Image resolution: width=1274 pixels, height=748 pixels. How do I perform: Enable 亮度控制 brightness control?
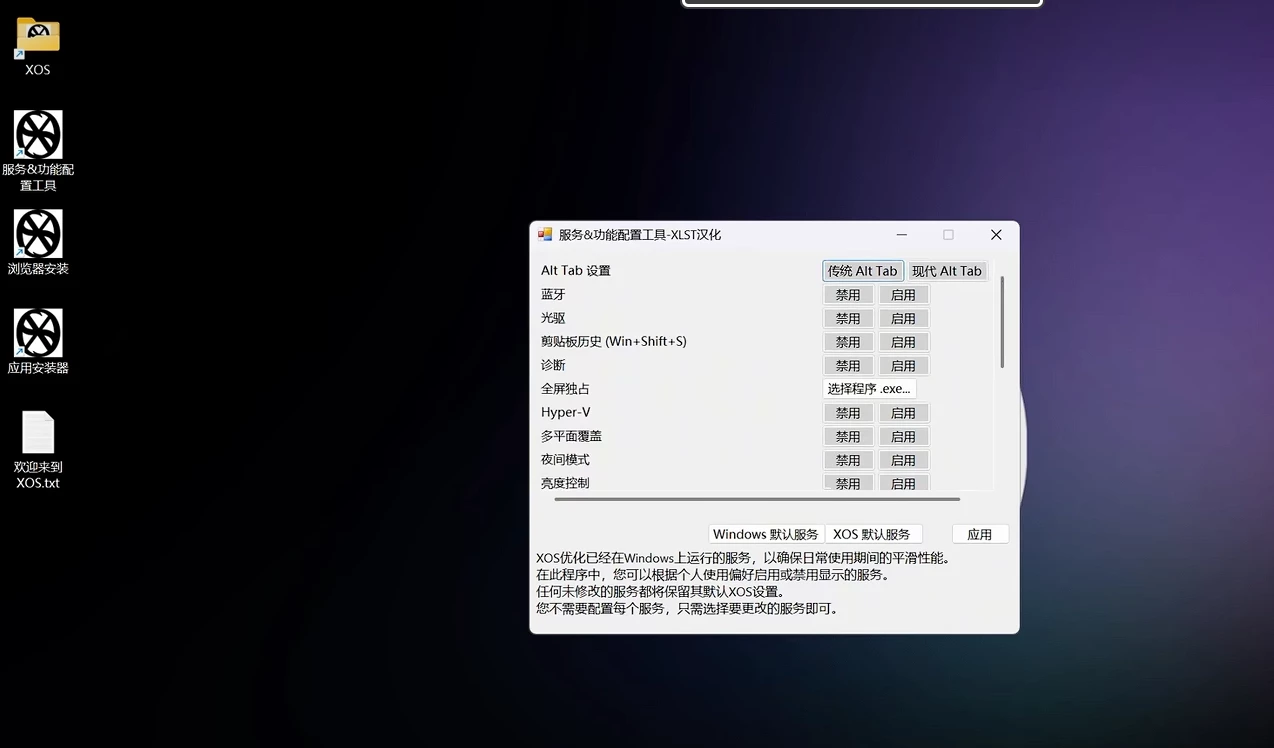click(903, 483)
